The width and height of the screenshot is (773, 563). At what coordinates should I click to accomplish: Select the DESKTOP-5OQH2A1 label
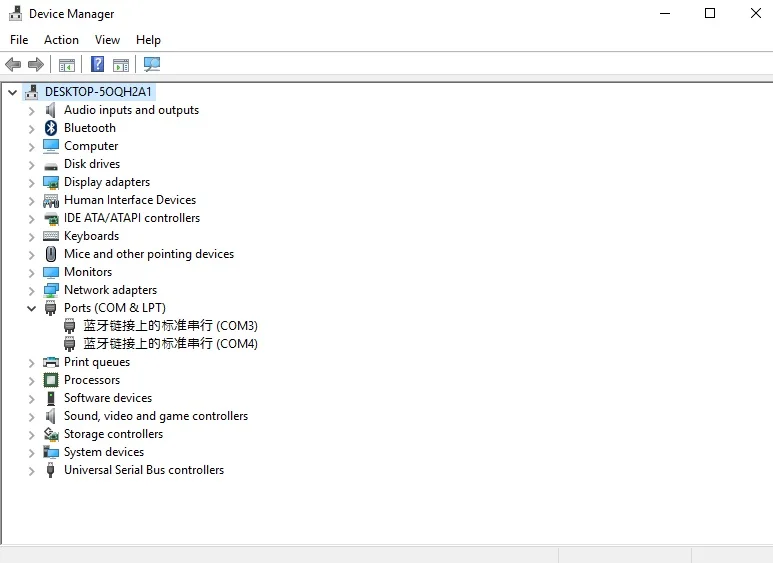(x=98, y=92)
